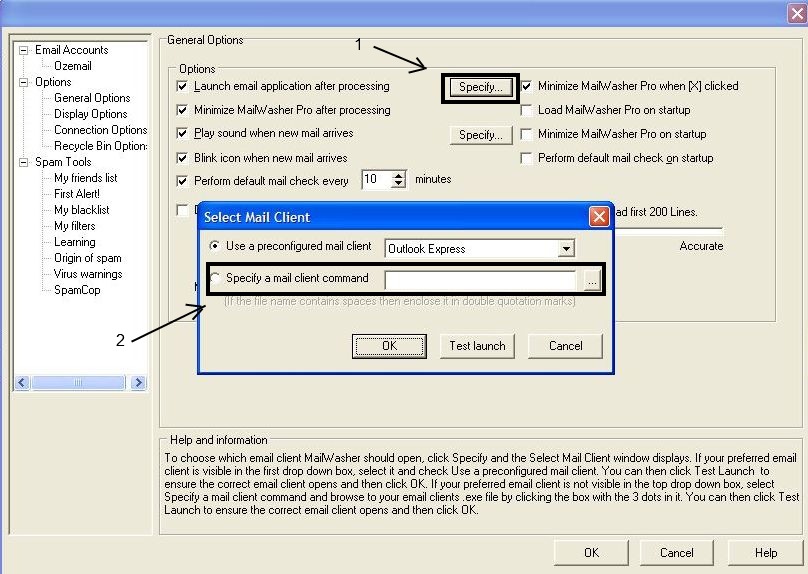Screen dimensions: 808x574
Task: Open My filters
Action: click(x=74, y=226)
